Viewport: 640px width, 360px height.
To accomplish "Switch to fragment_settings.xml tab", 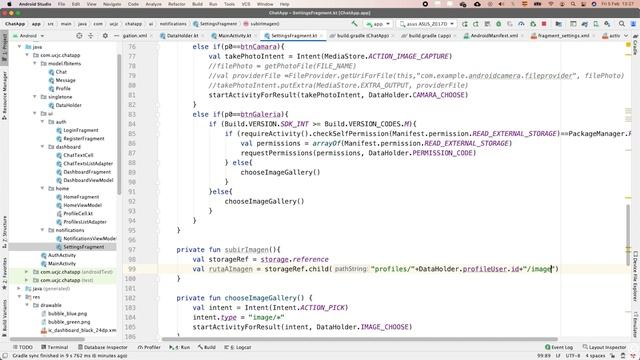I will point(562,36).
